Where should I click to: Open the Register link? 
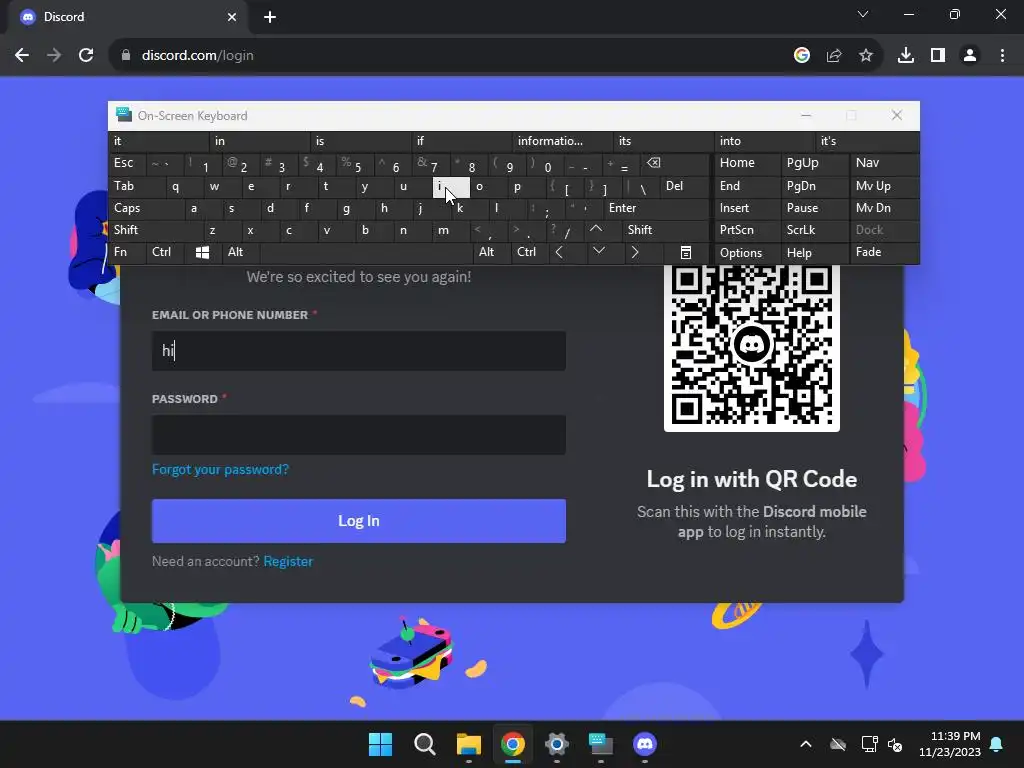click(x=288, y=562)
